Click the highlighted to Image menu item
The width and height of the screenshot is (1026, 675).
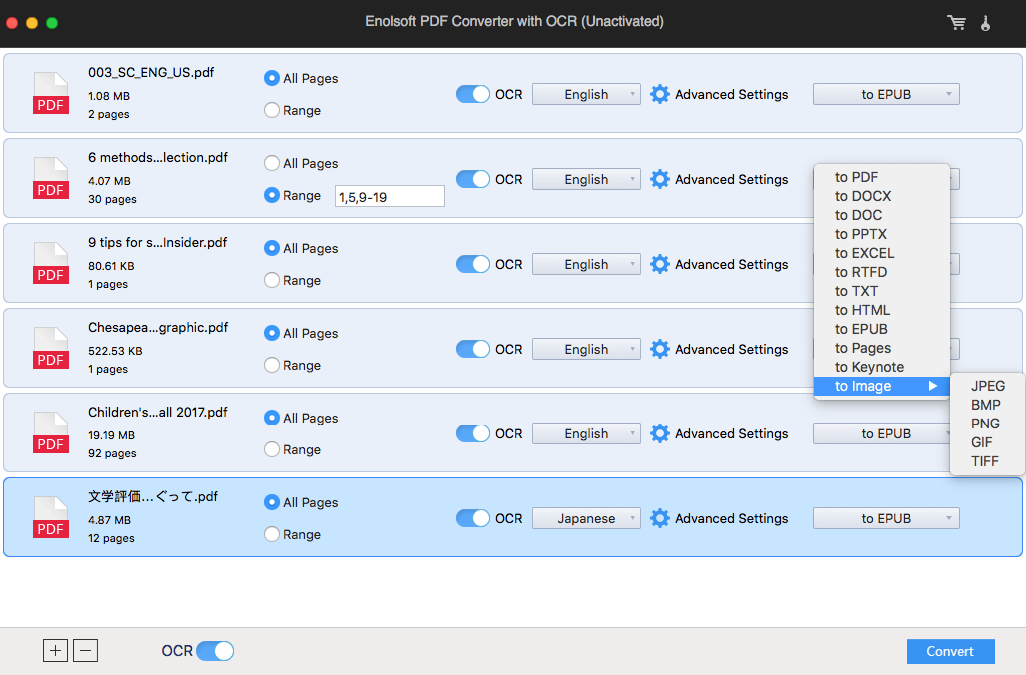pos(881,386)
